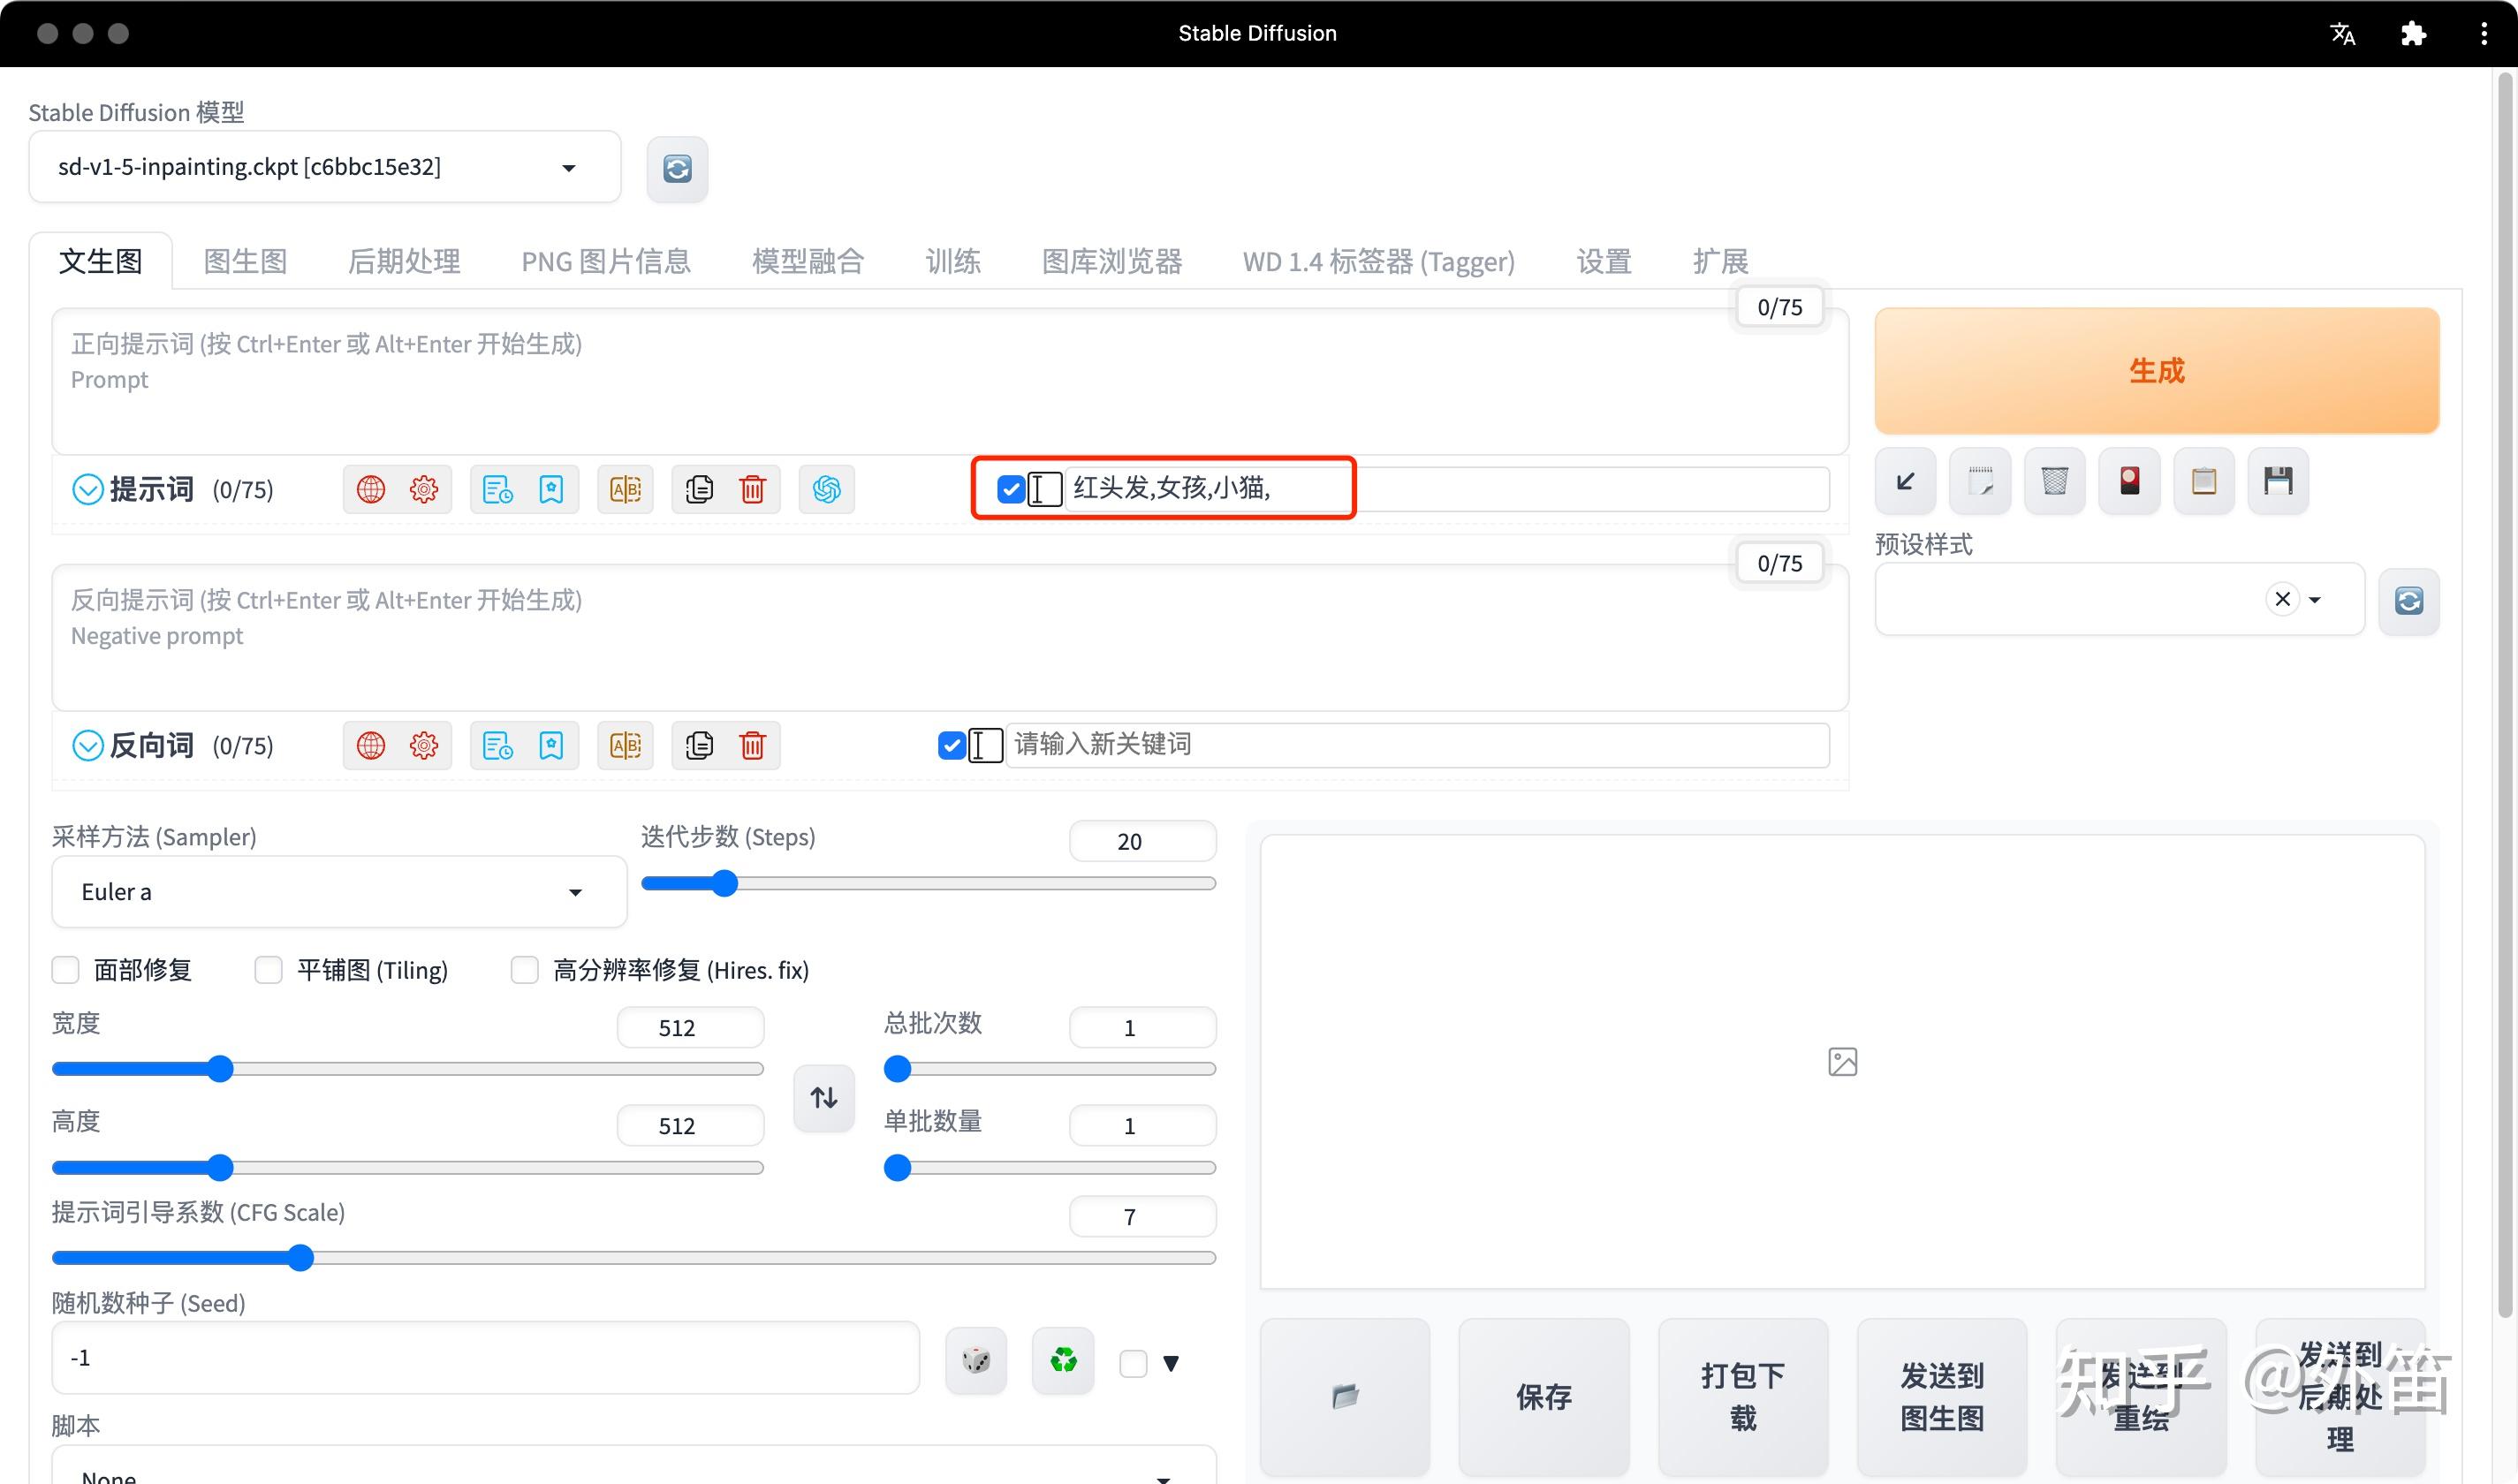Image resolution: width=2518 pixels, height=1484 pixels.
Task: Click the copy icon in the negative prompt toolbar
Action: (699, 745)
